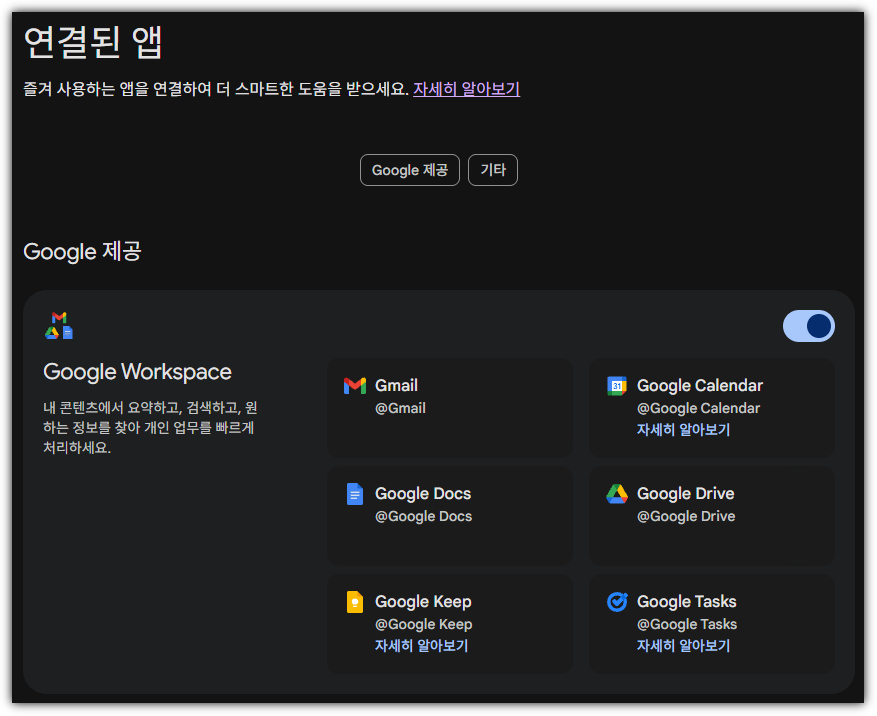Click the Google Tasks card title

687,601
